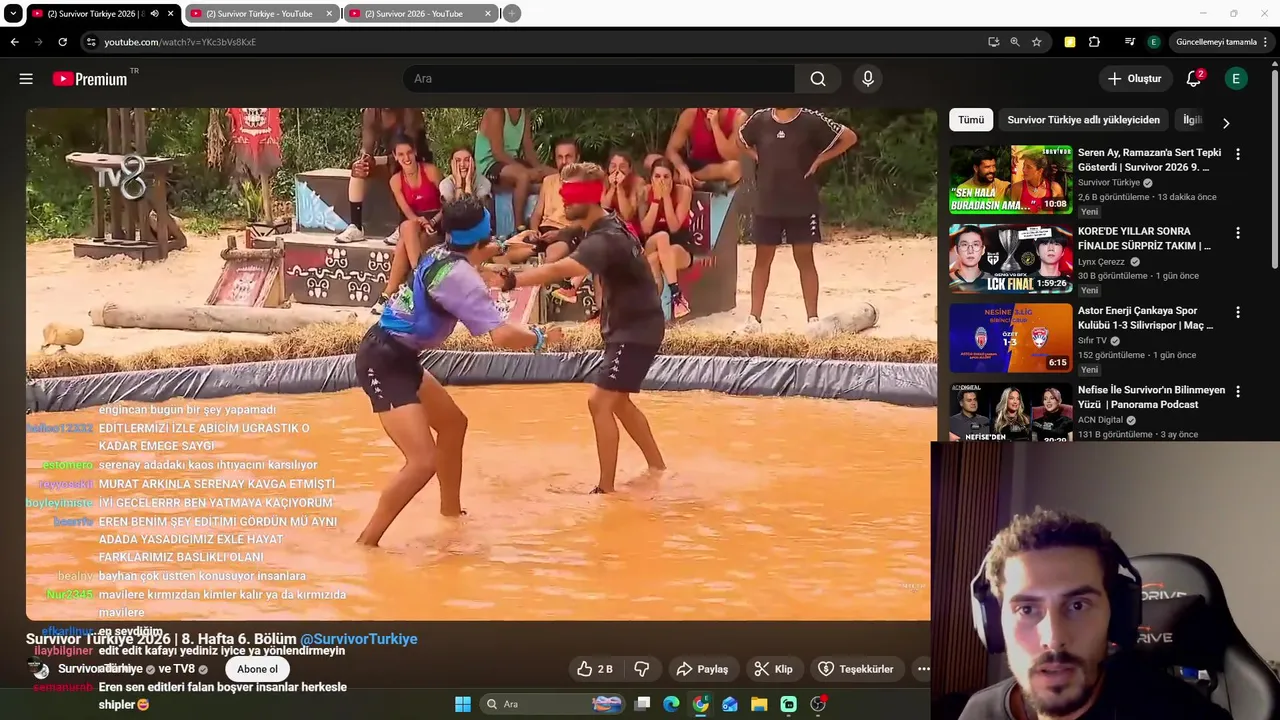This screenshot has height=720, width=1280.
Task: Open Astor Enerji Çankaya Spor thumbnail
Action: point(1010,337)
